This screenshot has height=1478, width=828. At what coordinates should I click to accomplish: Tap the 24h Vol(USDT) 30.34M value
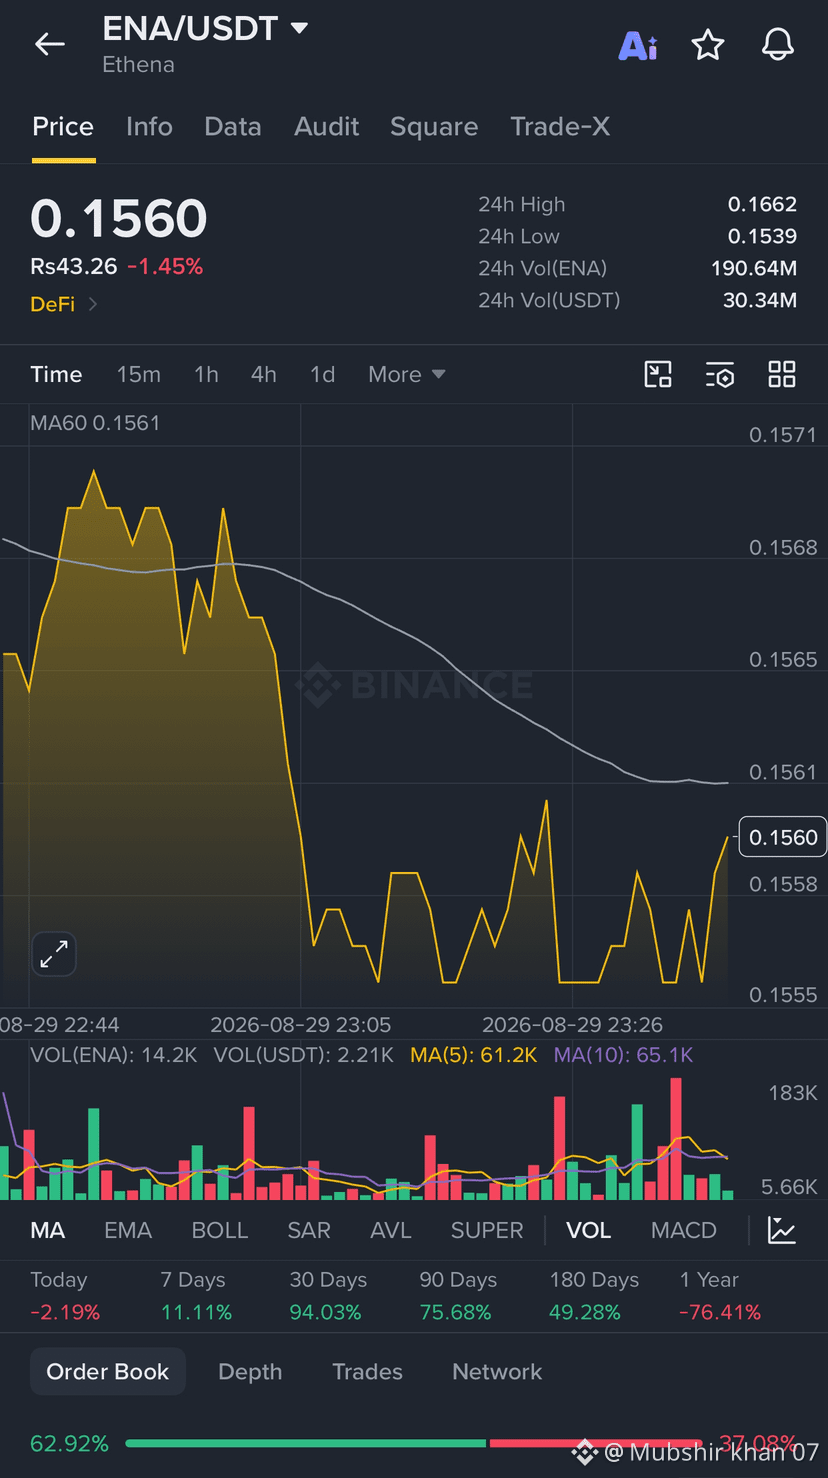click(760, 300)
